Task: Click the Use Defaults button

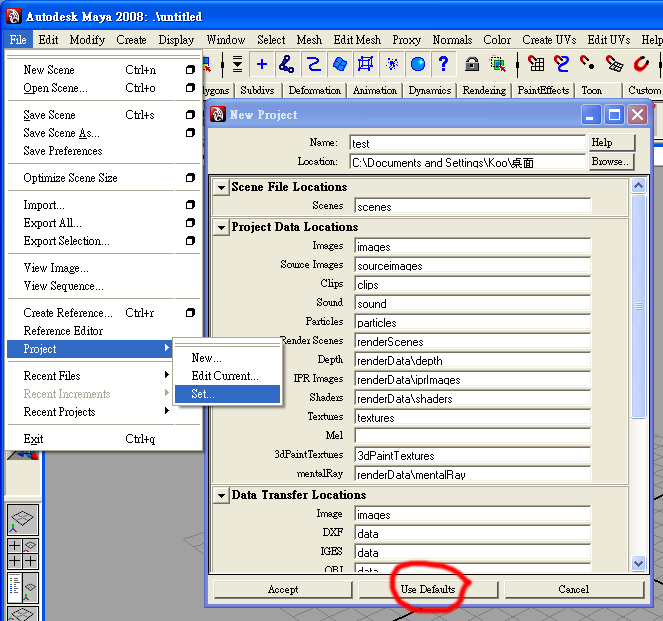Action: click(428, 589)
